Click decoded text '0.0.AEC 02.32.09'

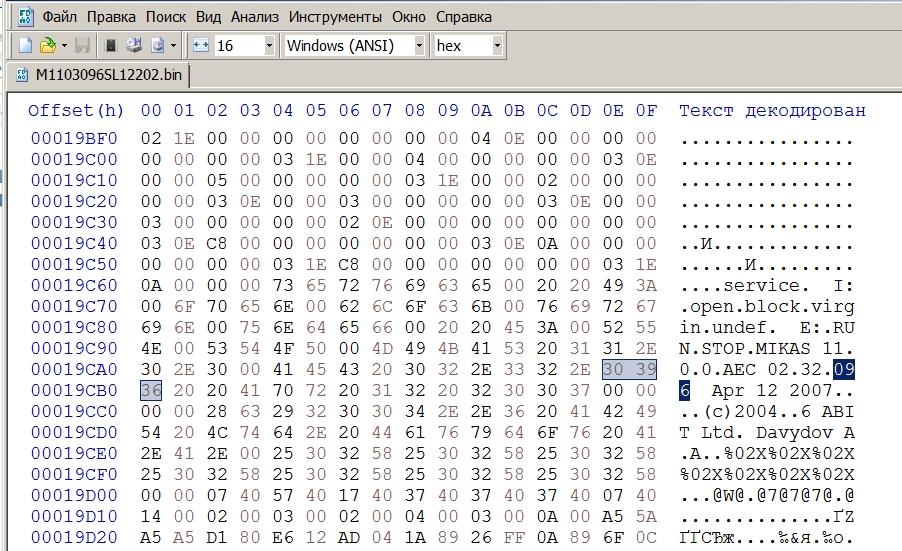(x=767, y=369)
